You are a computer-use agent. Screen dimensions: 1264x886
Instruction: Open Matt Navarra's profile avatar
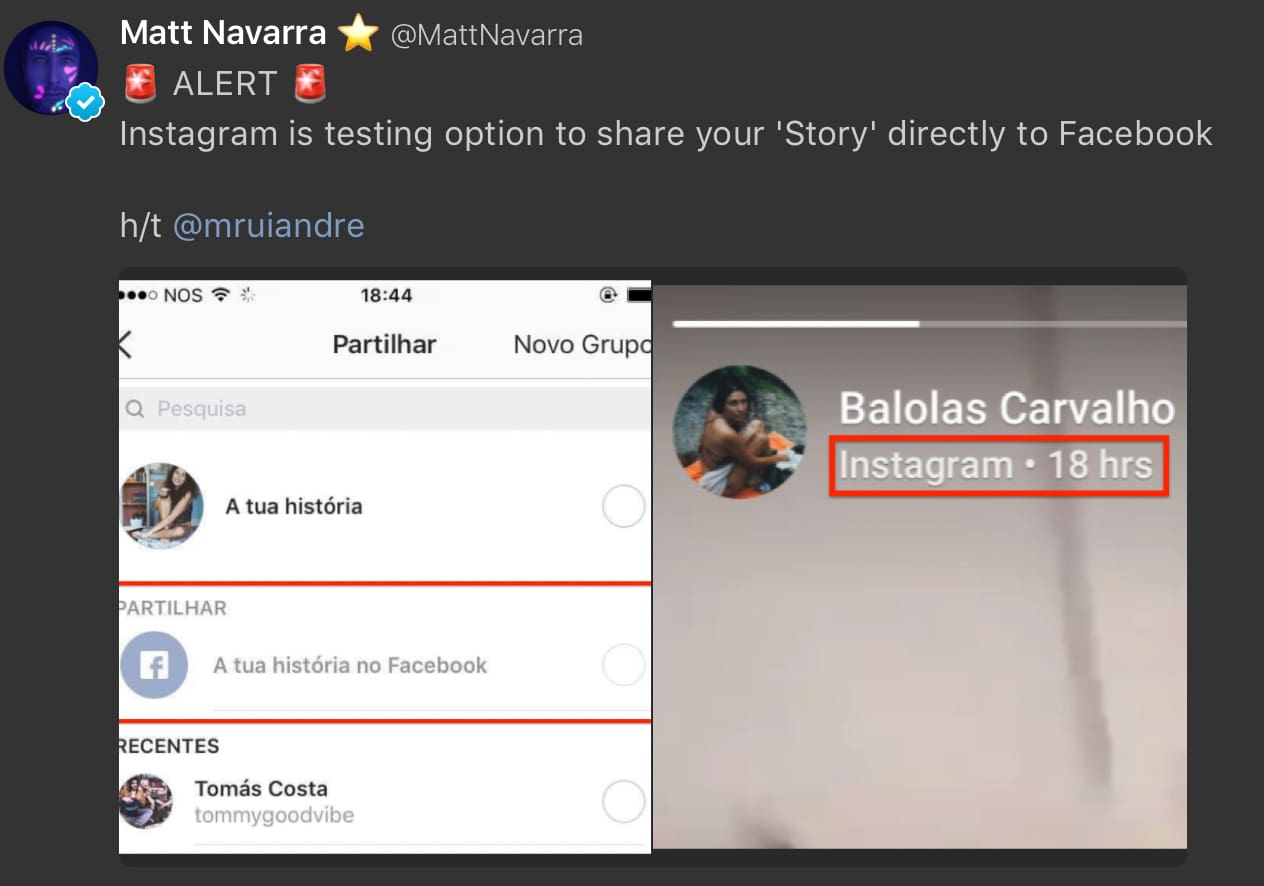[51, 68]
